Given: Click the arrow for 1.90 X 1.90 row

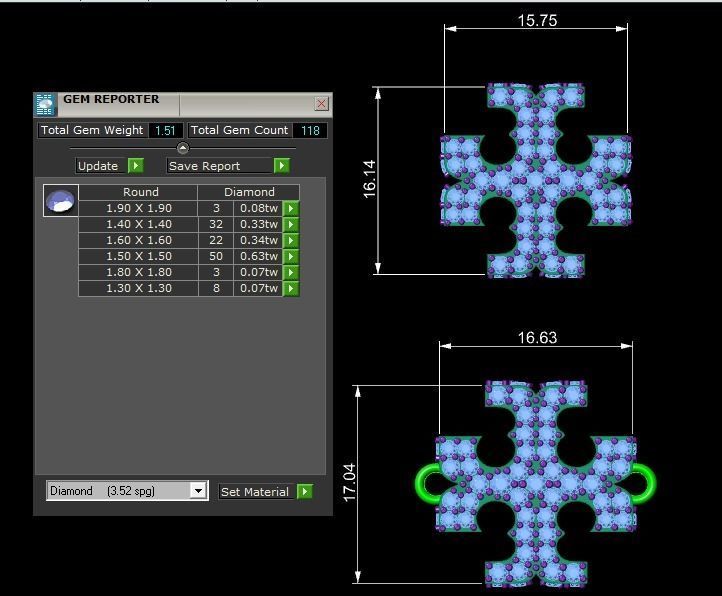Looking at the screenshot, I should [x=291, y=208].
